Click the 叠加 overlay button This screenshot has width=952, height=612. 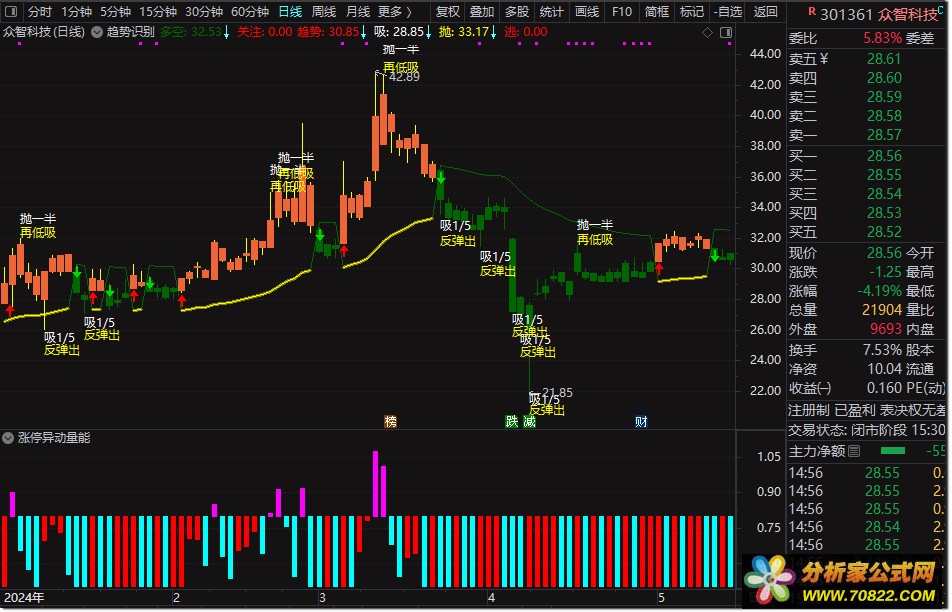[x=482, y=12]
